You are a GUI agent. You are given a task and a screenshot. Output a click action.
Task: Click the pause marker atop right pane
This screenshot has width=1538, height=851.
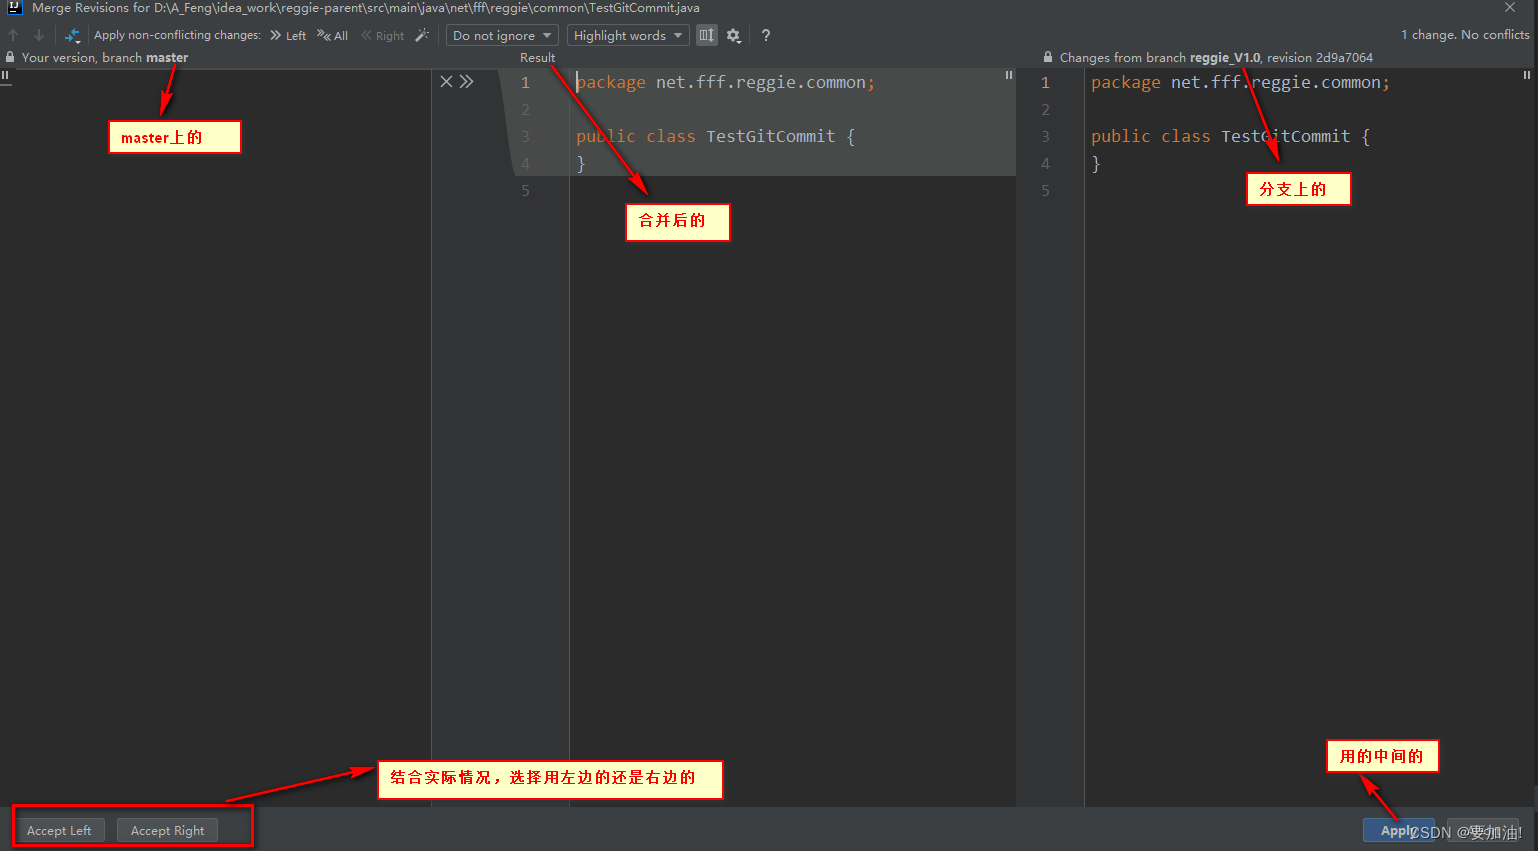tap(1527, 75)
